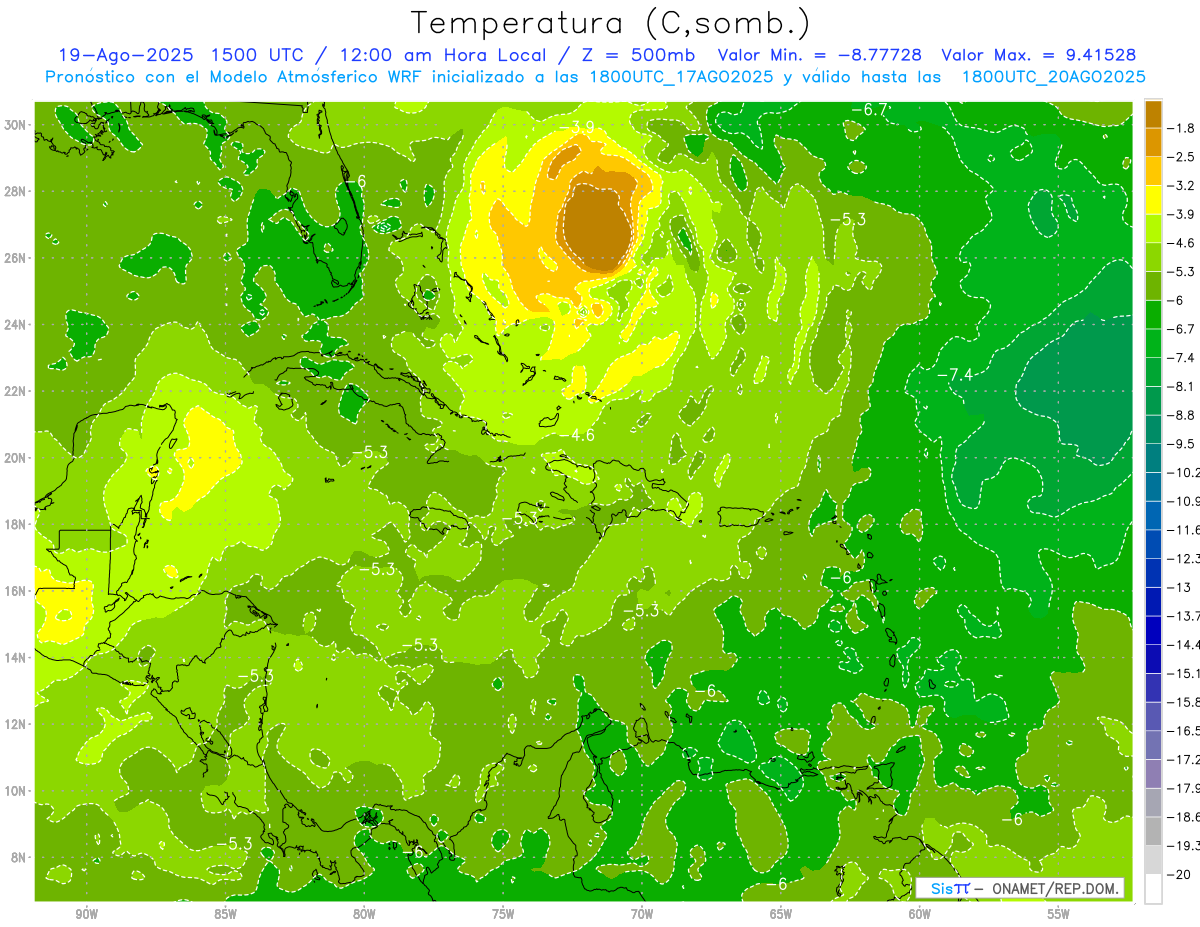Click the '10N' latitude axis label
The image size is (1200, 927).
14,790
